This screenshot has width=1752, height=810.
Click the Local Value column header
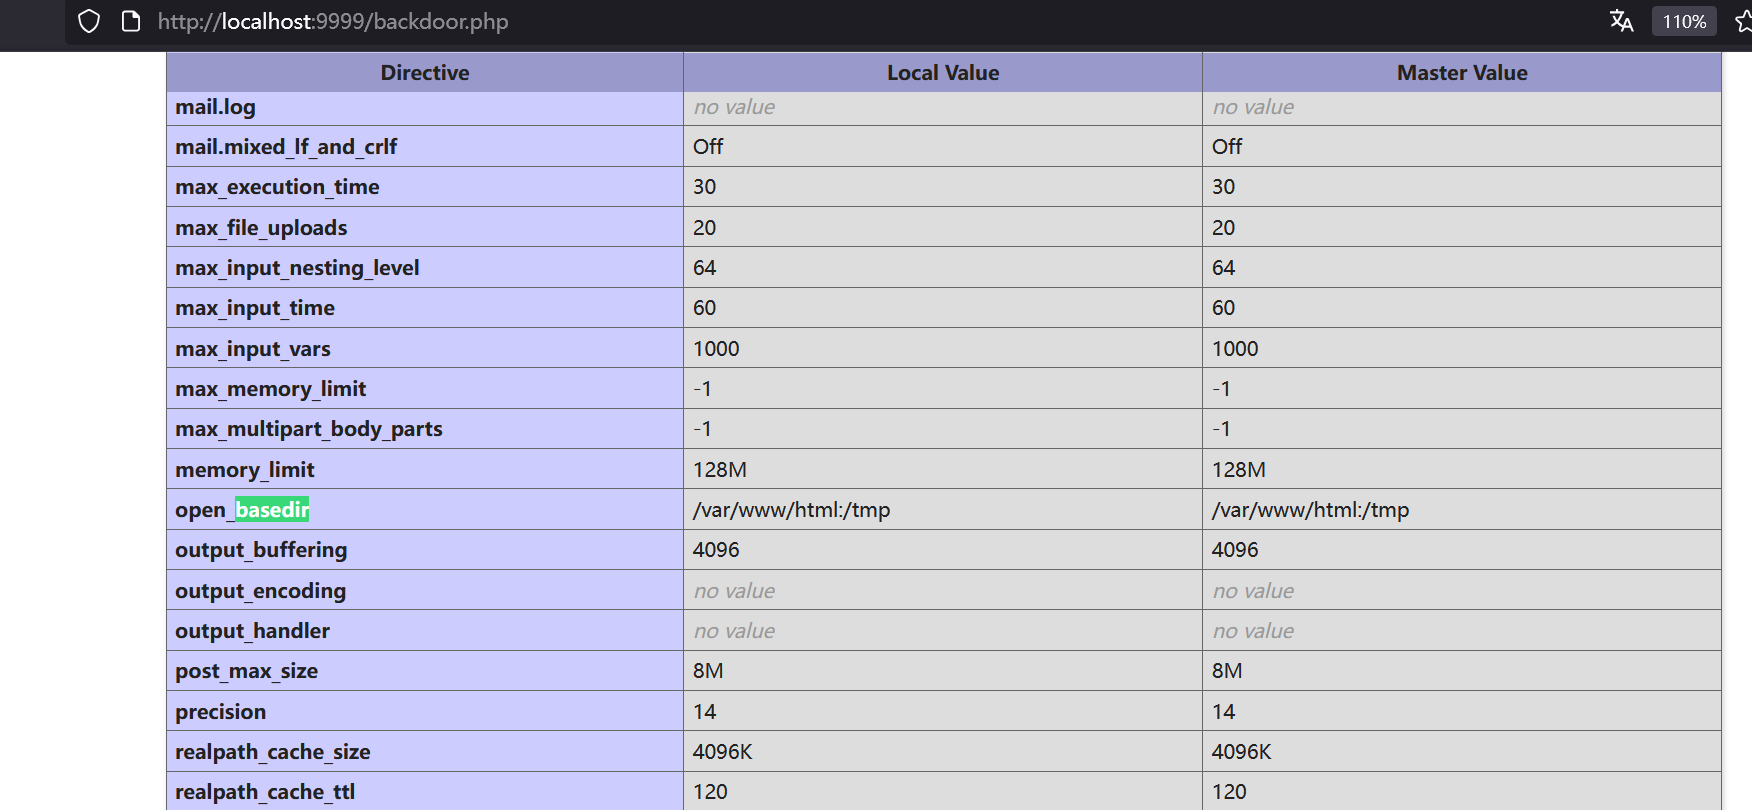click(x=942, y=73)
